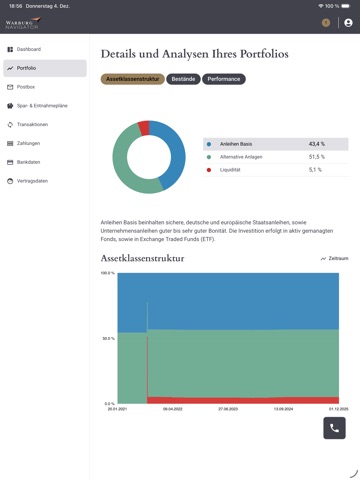Click the Transaktionen cycle icon

[x=10, y=125]
